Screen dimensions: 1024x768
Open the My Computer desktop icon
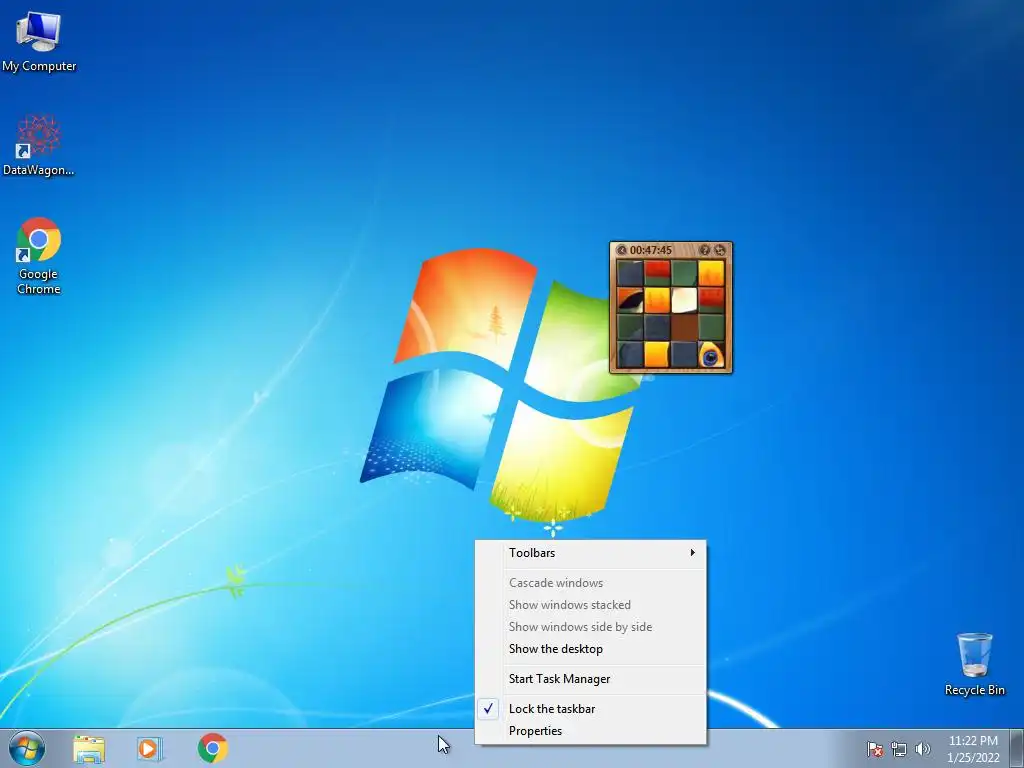point(39,40)
